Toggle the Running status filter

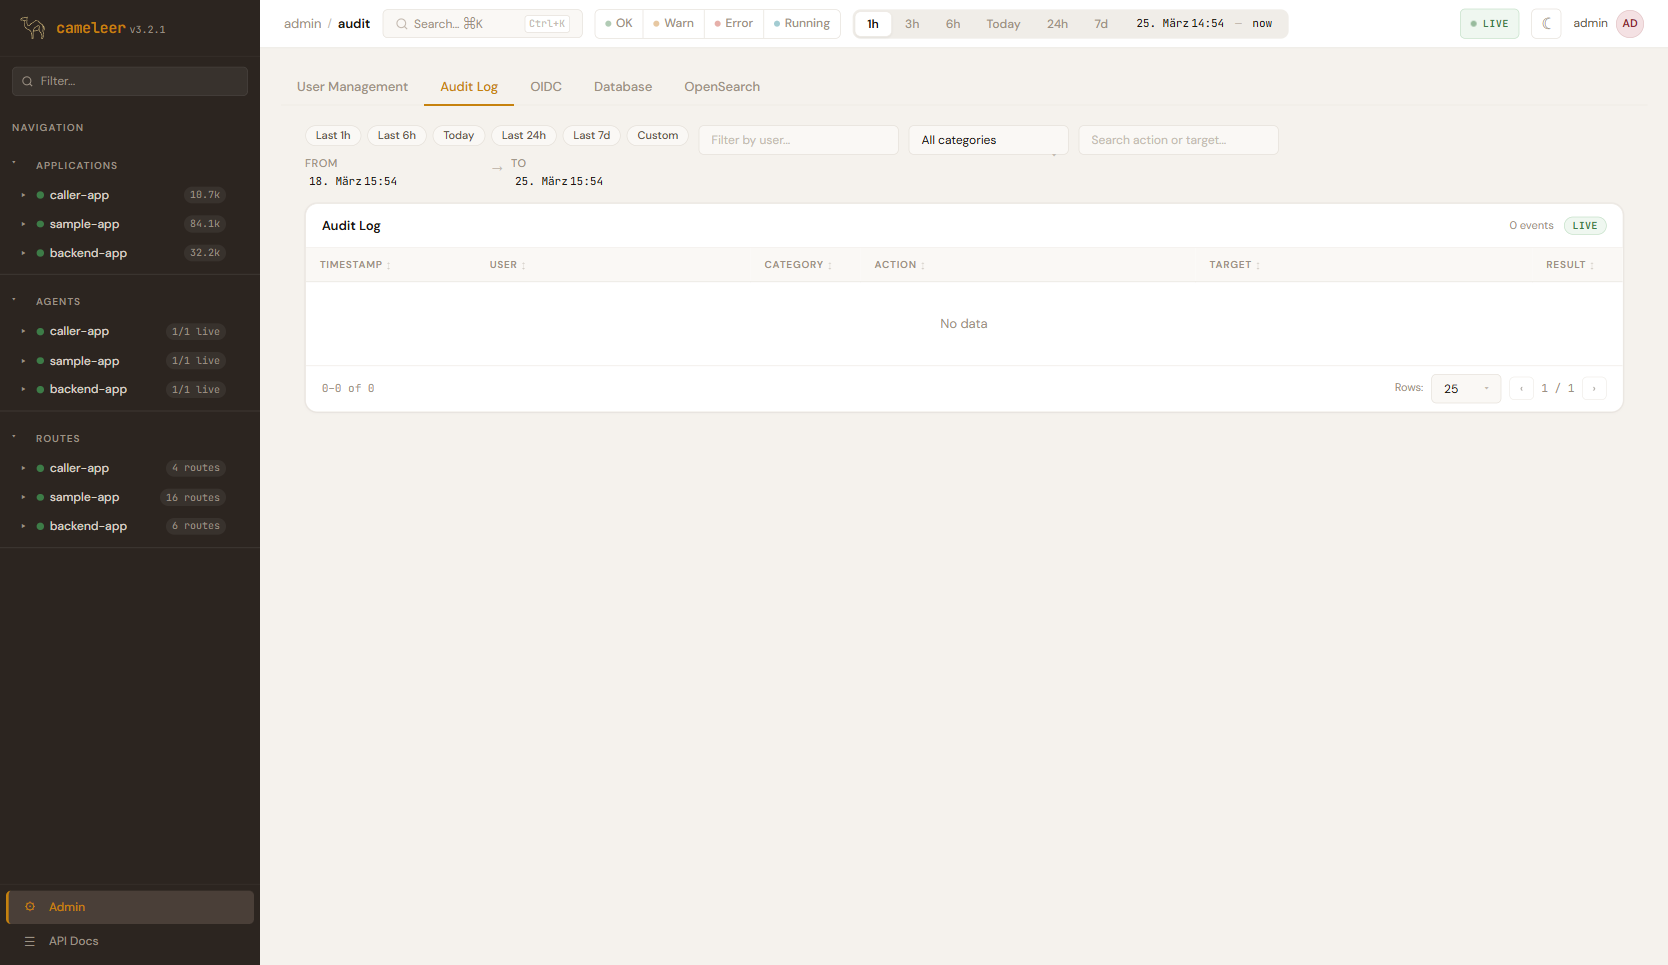point(802,24)
